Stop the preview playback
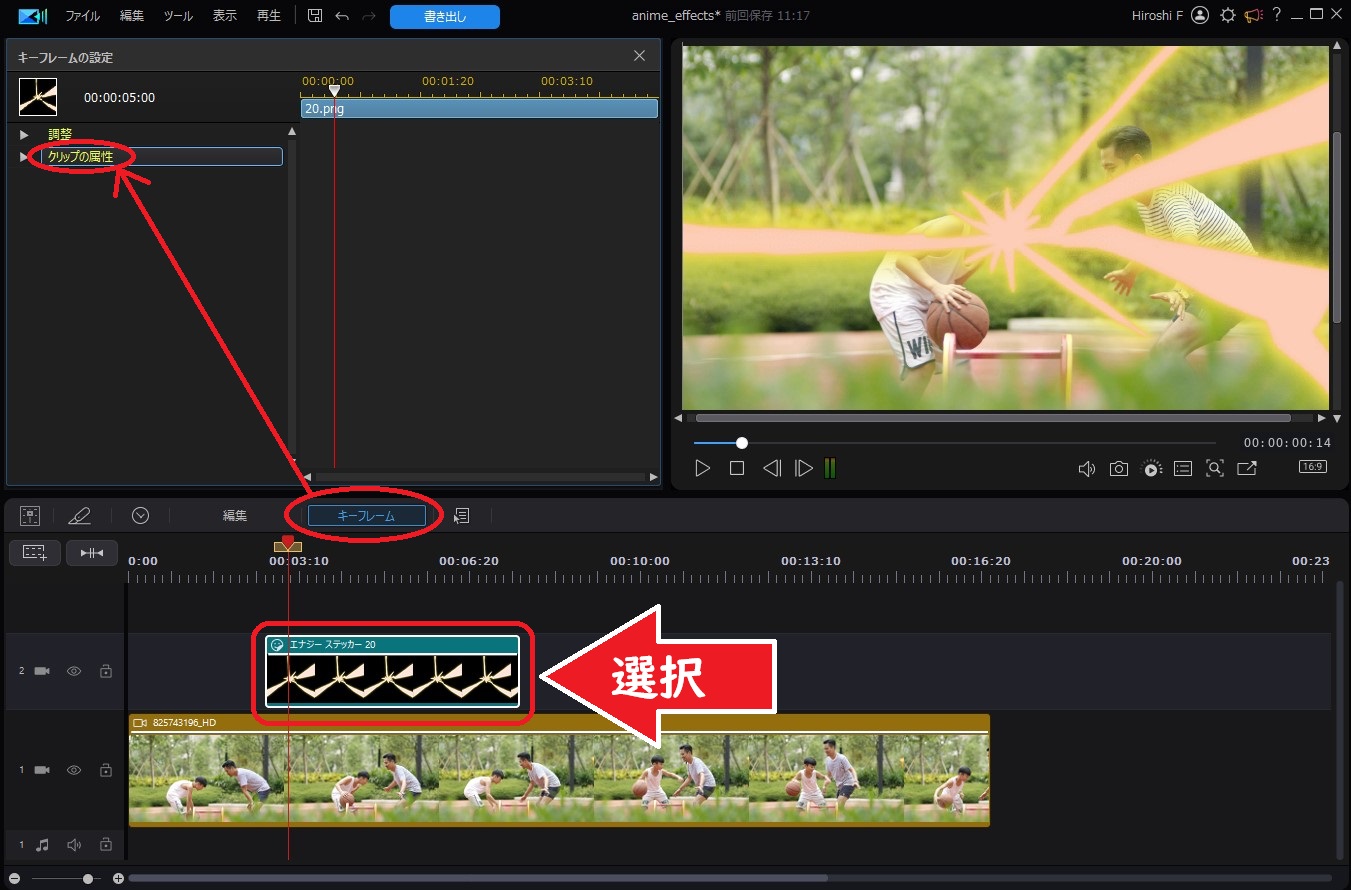 (x=737, y=468)
